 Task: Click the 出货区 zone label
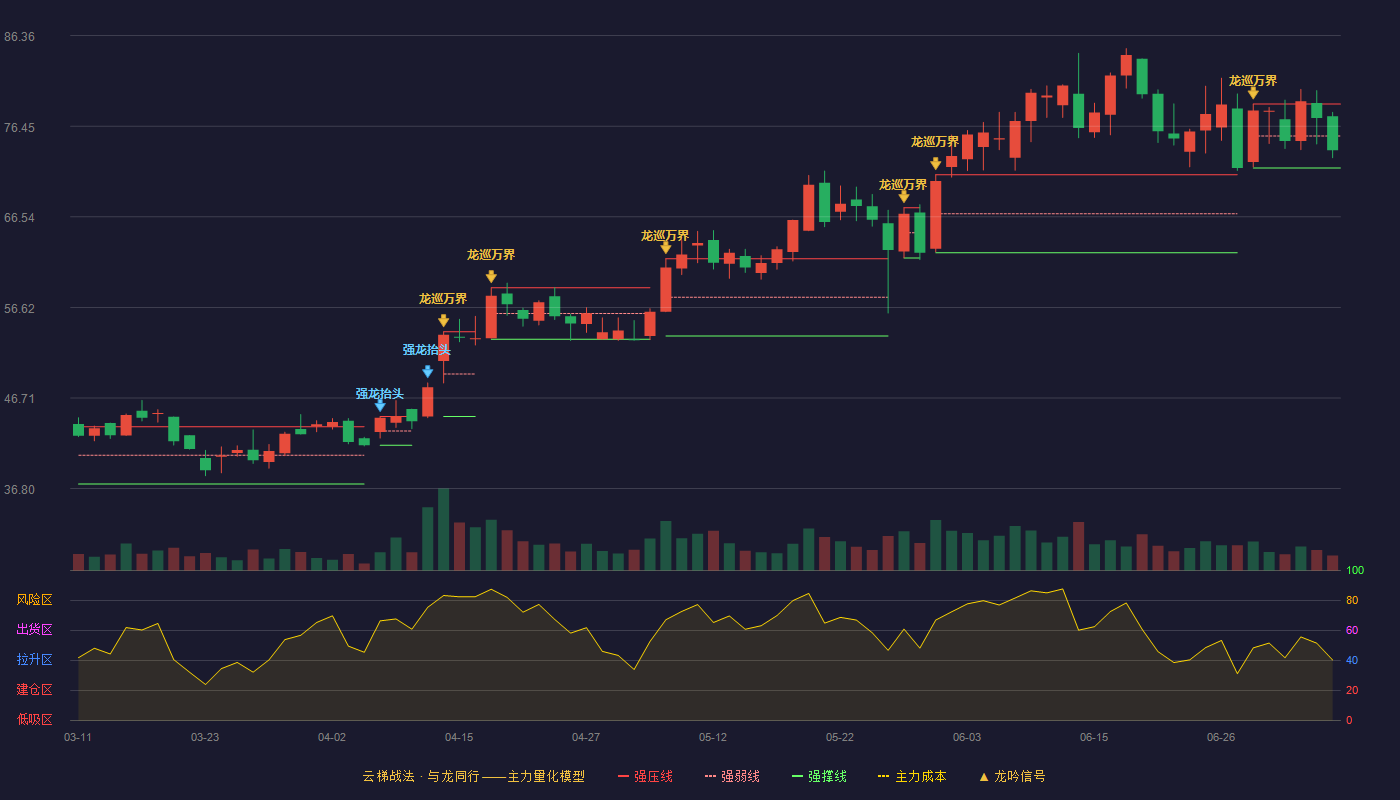[x=34, y=630]
